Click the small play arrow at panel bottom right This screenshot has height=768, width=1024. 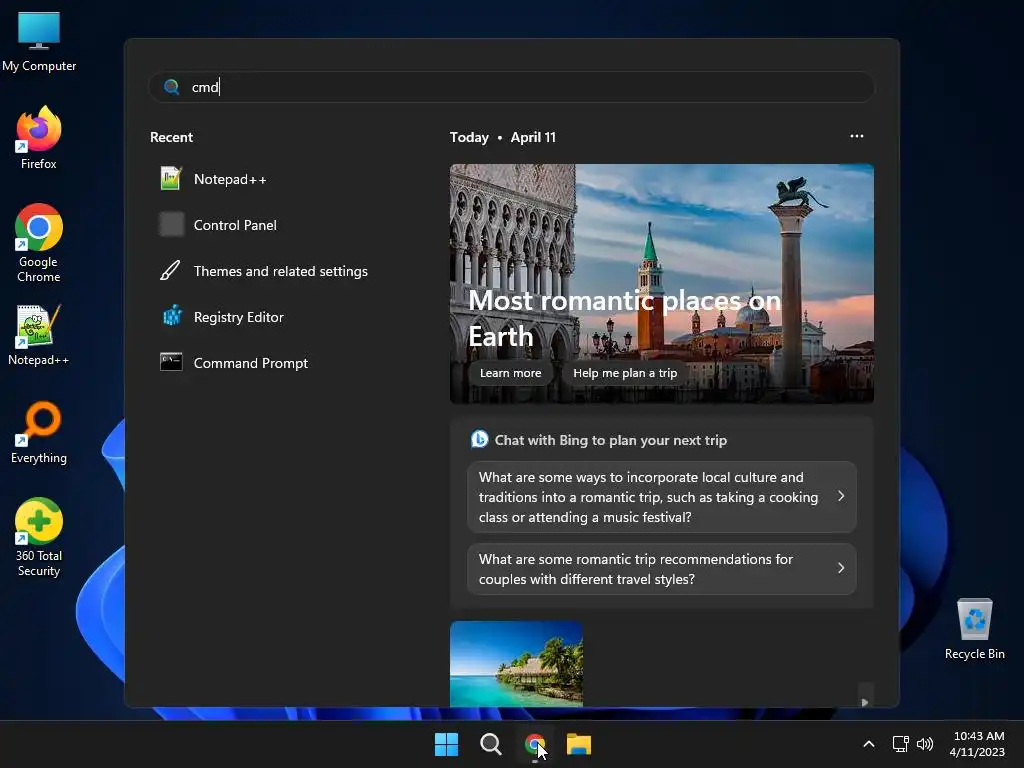pos(865,702)
